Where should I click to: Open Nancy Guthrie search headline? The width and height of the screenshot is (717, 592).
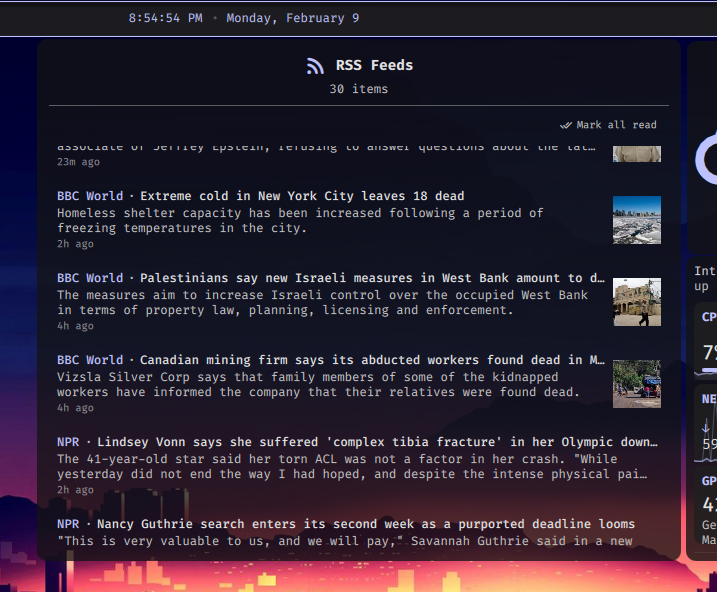366,524
